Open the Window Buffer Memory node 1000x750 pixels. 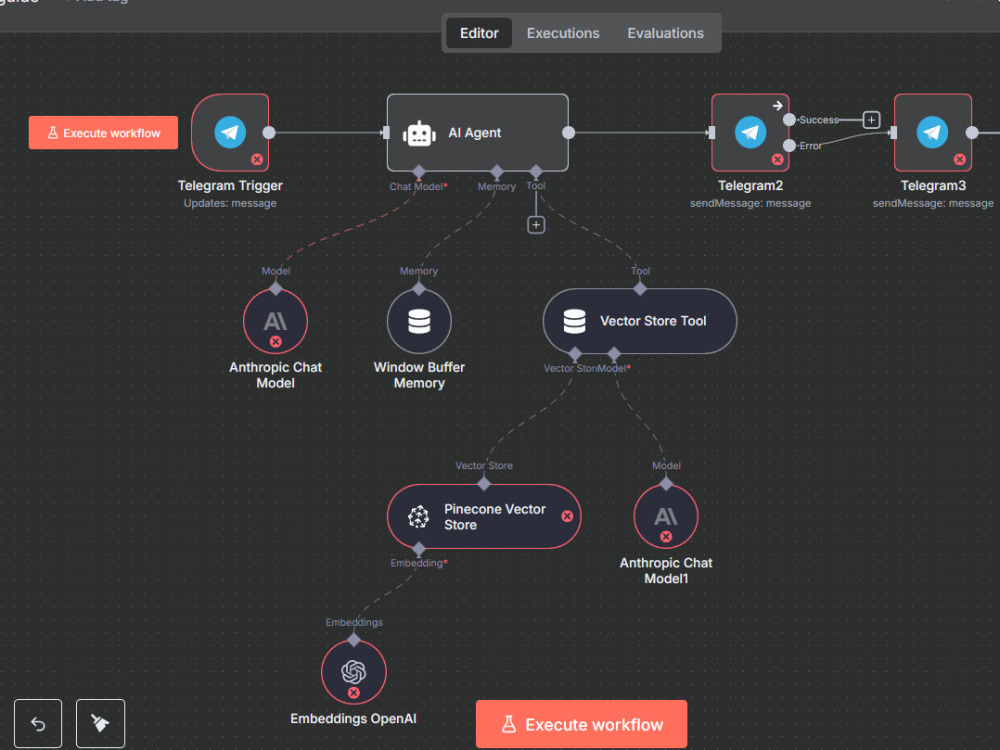[419, 321]
